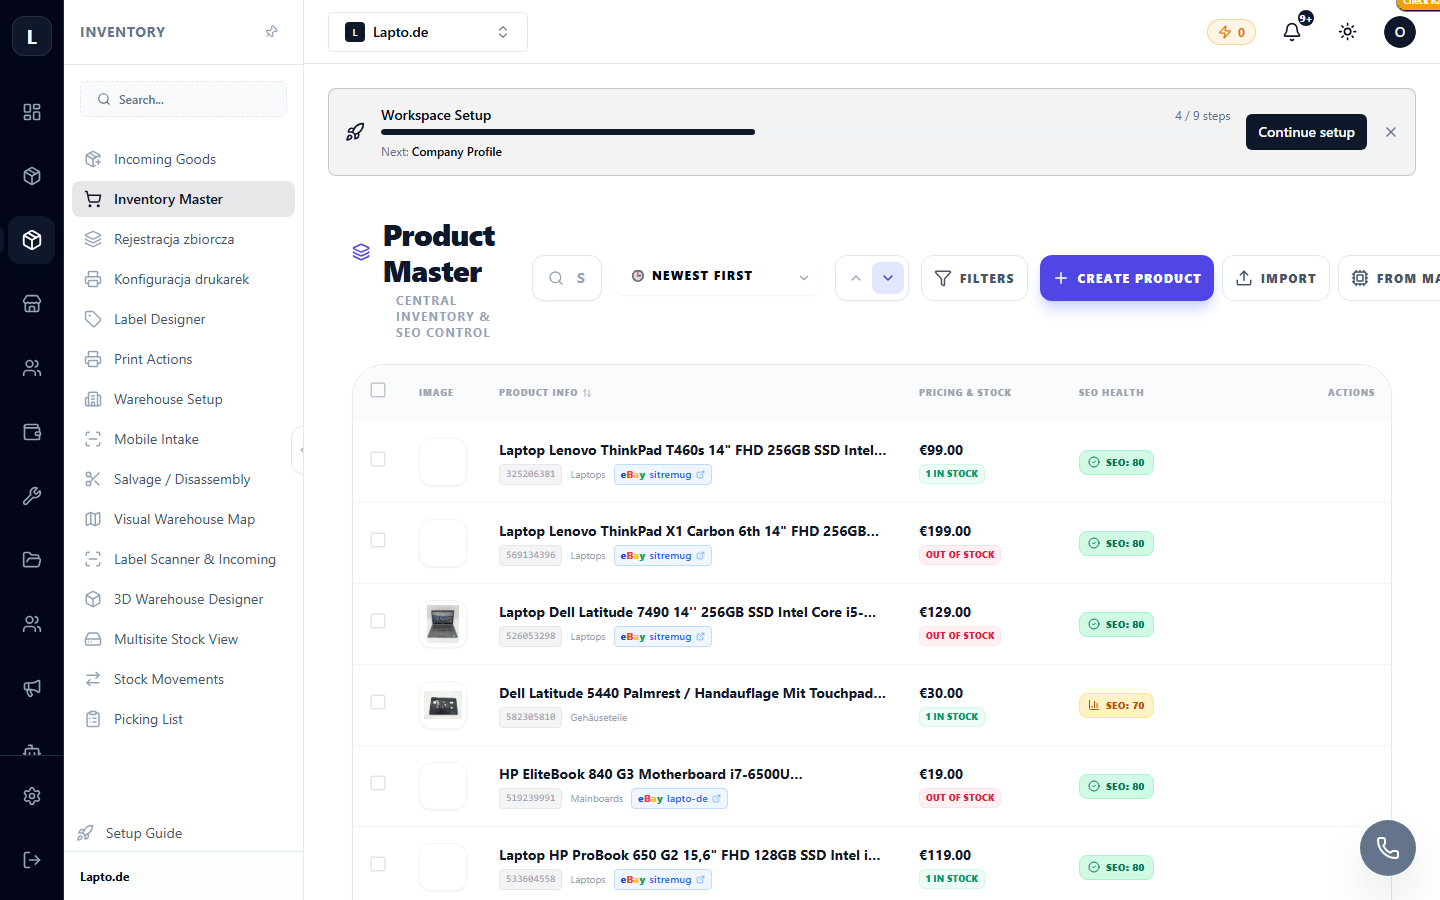1440x900 pixels.
Task: Open eBay lapto-de link for HP EliteBook motherboard
Action: [x=679, y=799]
